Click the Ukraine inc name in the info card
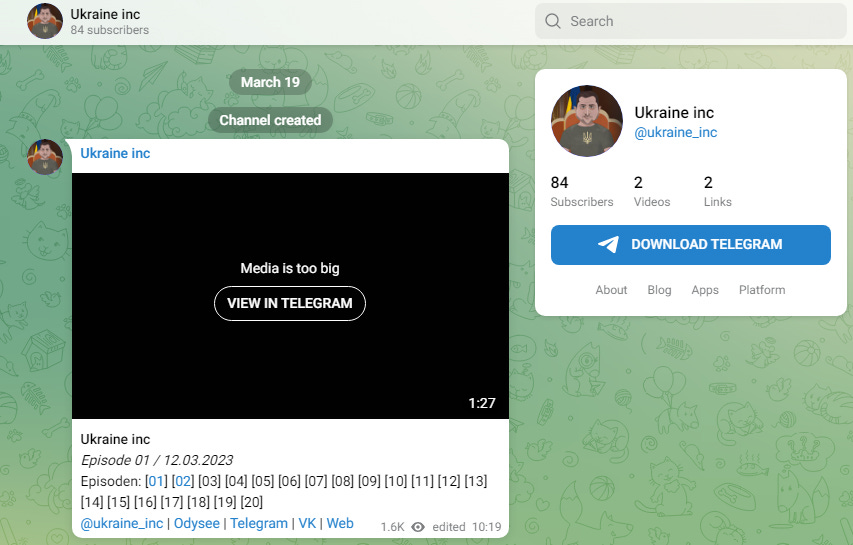The height and width of the screenshot is (545, 853). 674,113
